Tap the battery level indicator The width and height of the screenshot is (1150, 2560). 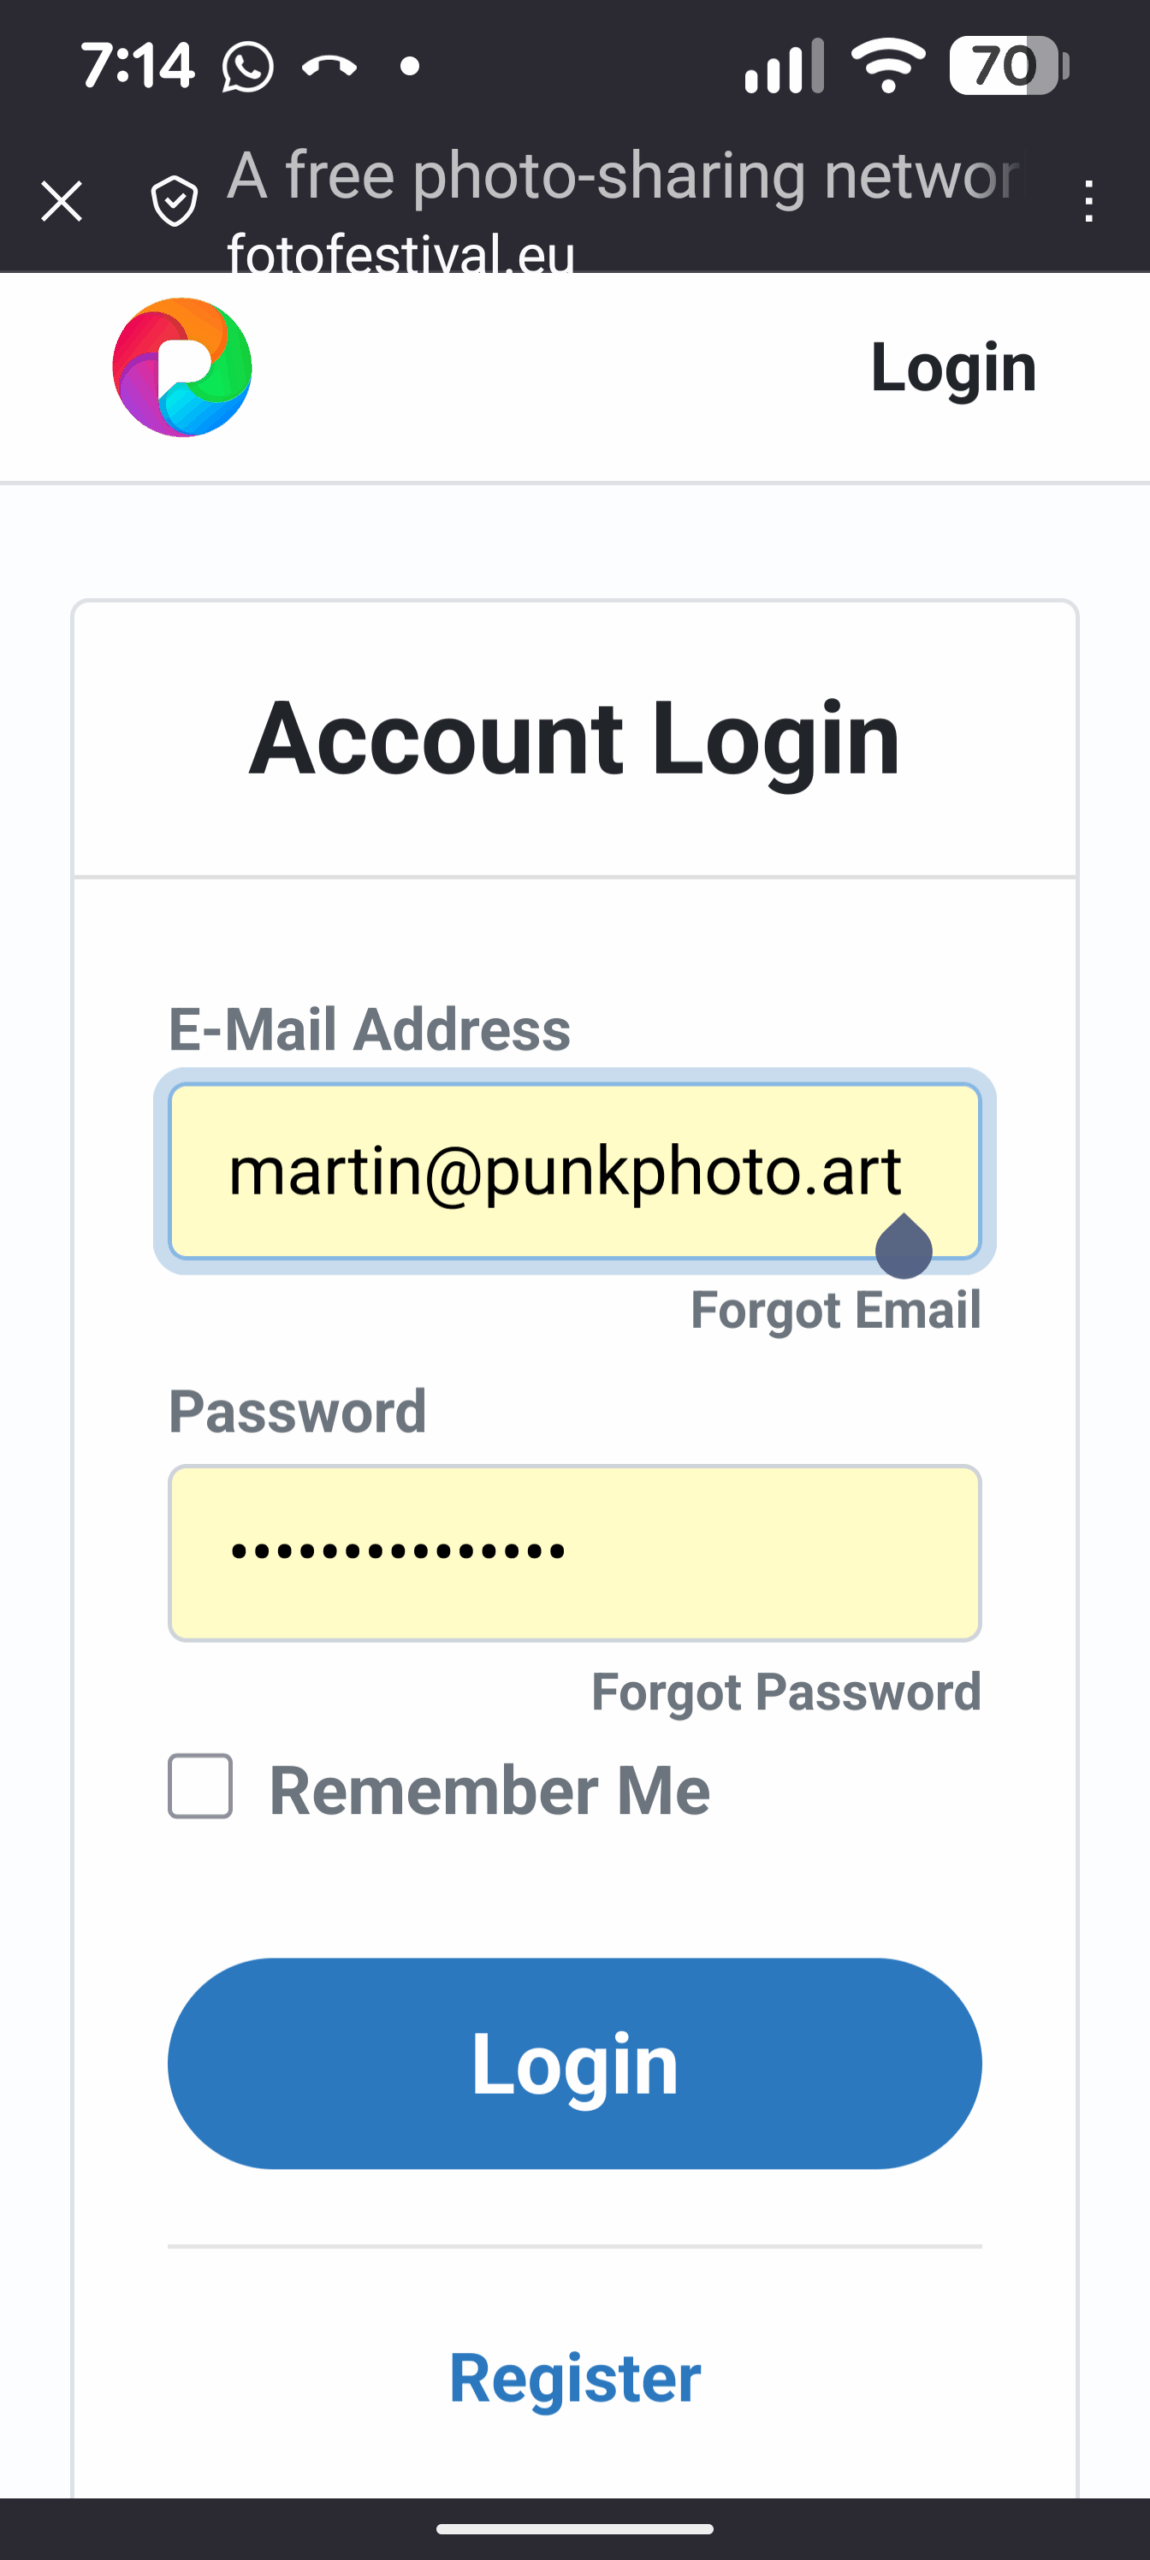1008,66
